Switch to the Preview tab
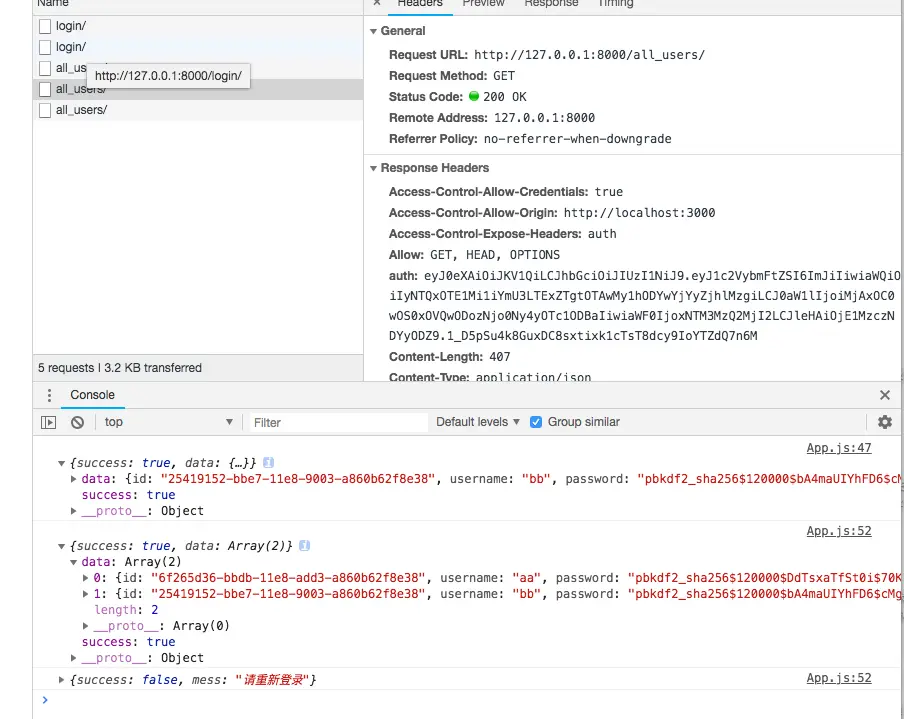 click(x=483, y=4)
